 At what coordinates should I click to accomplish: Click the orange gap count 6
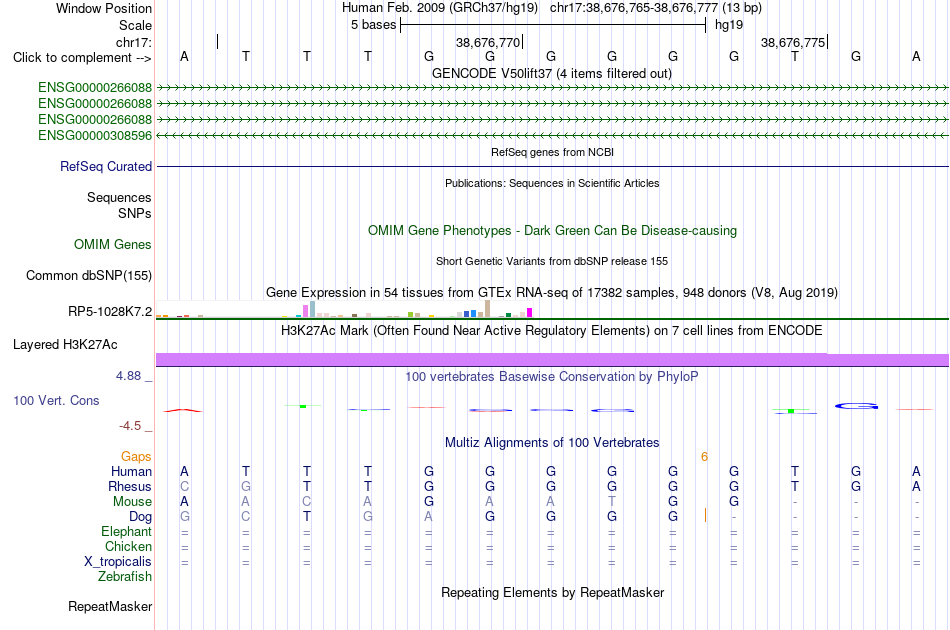tap(704, 457)
